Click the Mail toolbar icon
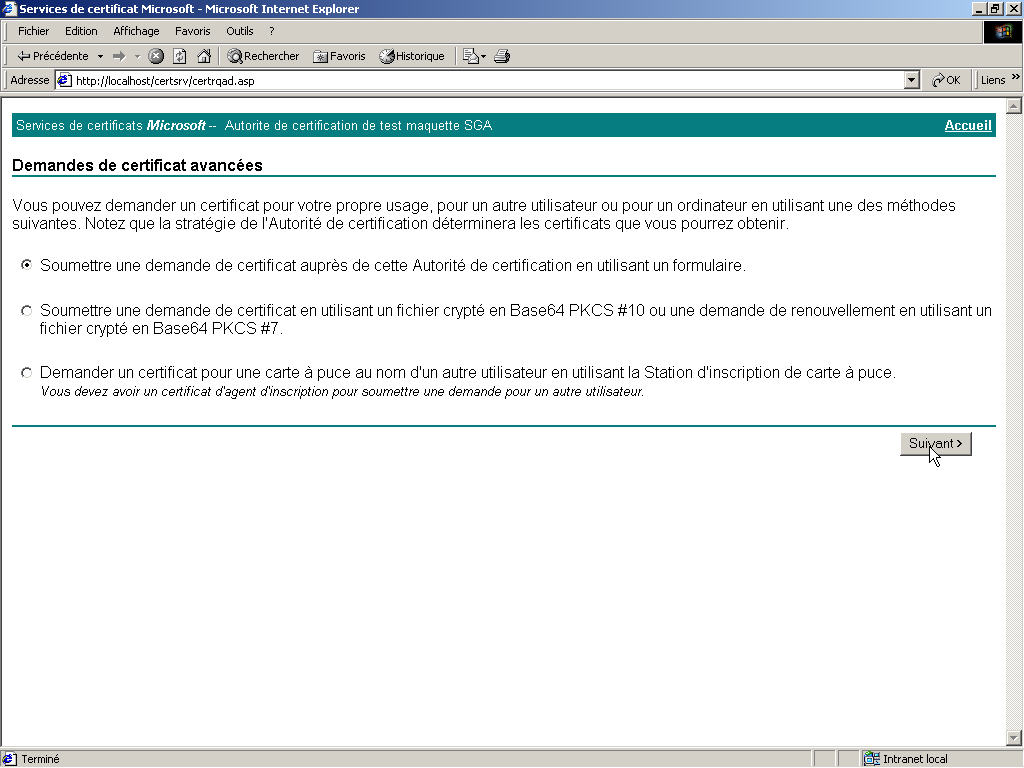The height and width of the screenshot is (768, 1024). (x=473, y=56)
